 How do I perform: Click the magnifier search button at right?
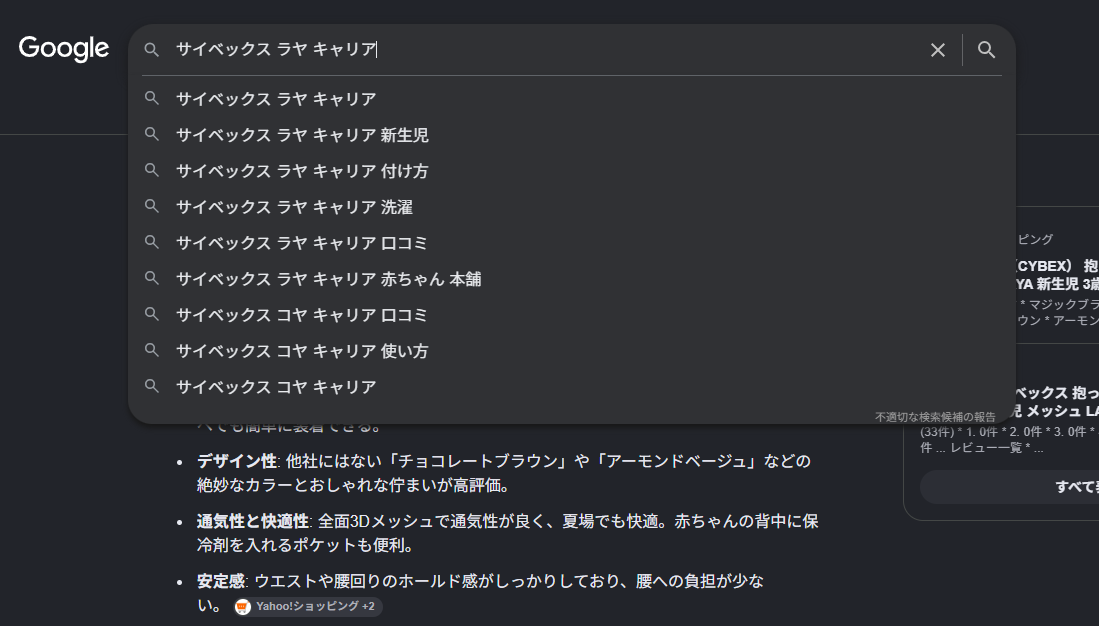(986, 50)
